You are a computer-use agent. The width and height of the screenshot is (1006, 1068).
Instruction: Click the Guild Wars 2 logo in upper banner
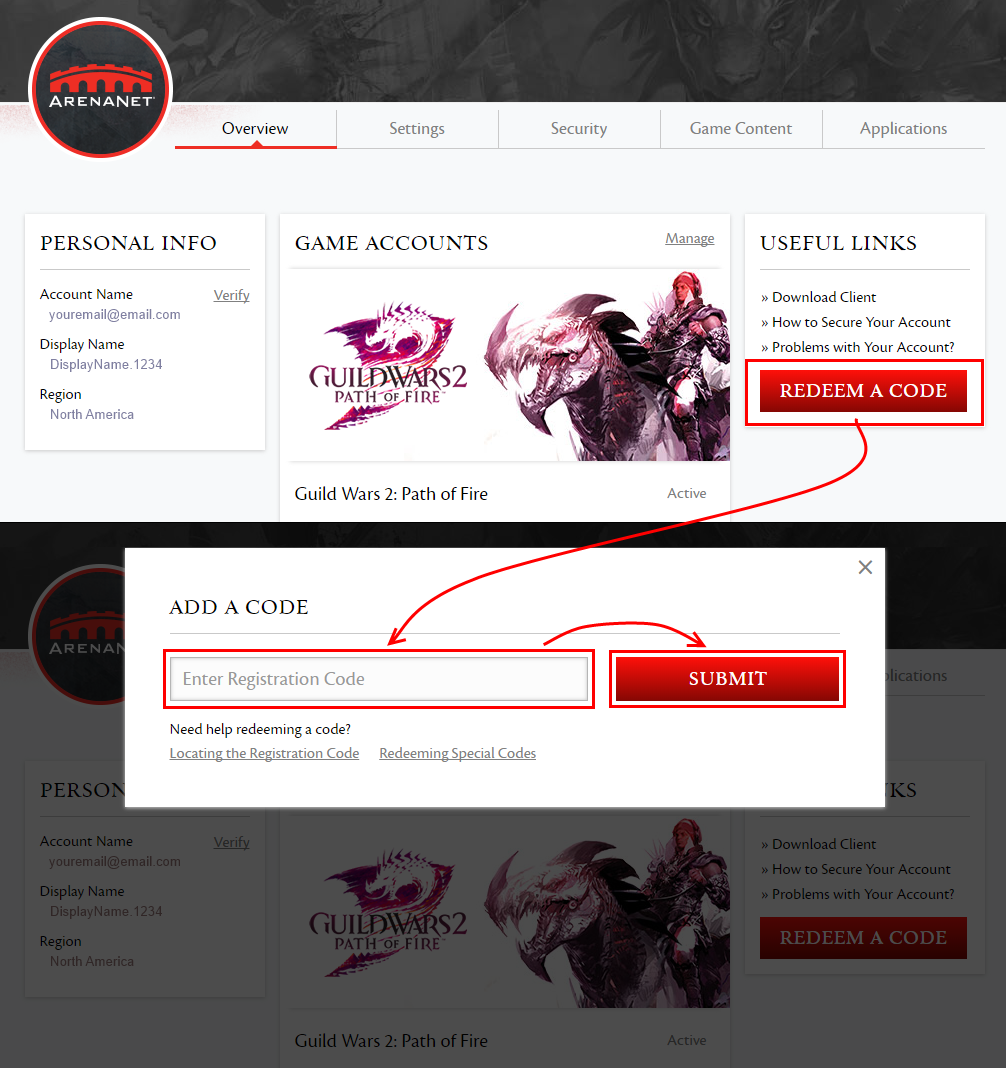[388, 366]
